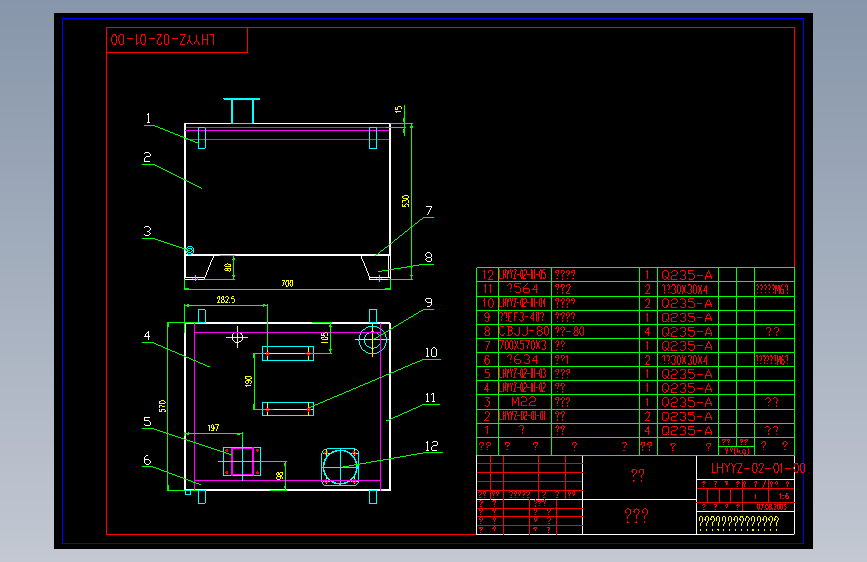This screenshot has width=867, height=562.
Task: Click callout number 7 right of front view
Action: click(429, 210)
